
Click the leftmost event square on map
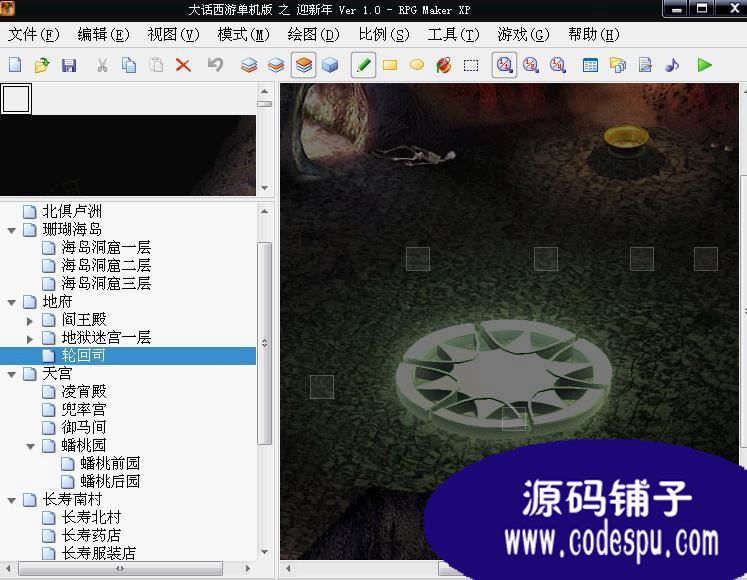coord(322,387)
